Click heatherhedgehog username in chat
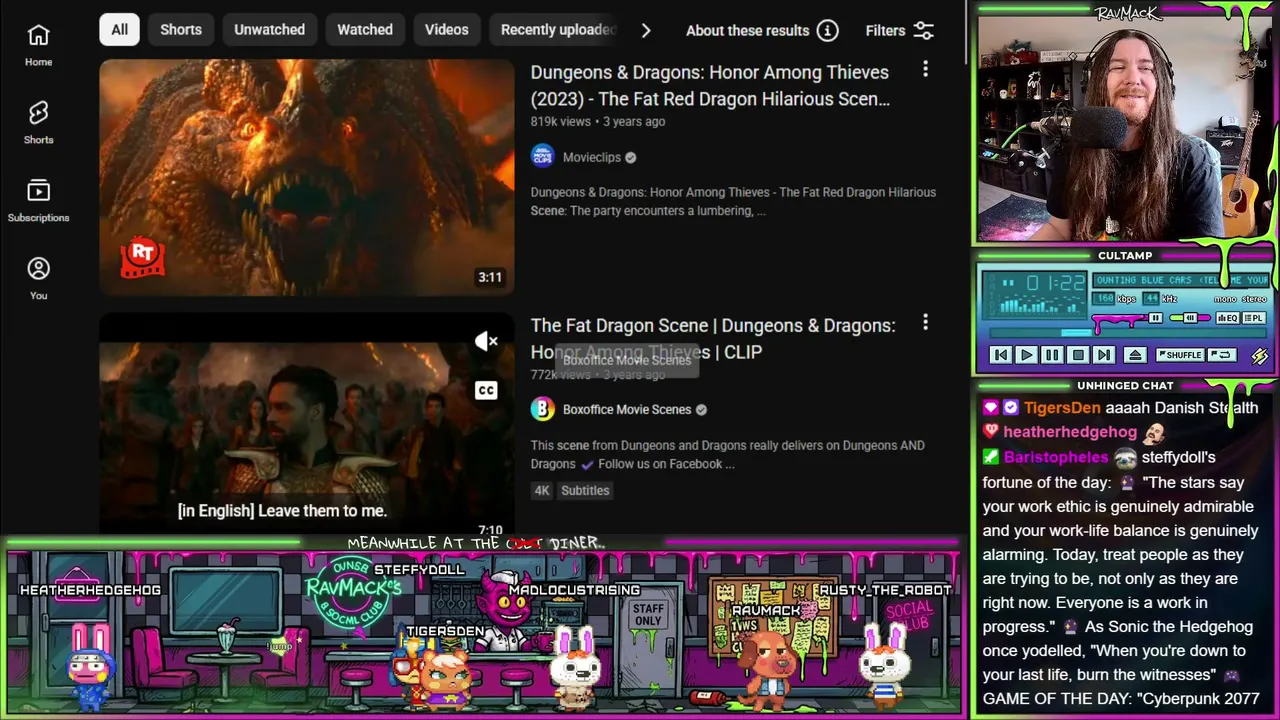The height and width of the screenshot is (720, 1280). [x=1070, y=432]
